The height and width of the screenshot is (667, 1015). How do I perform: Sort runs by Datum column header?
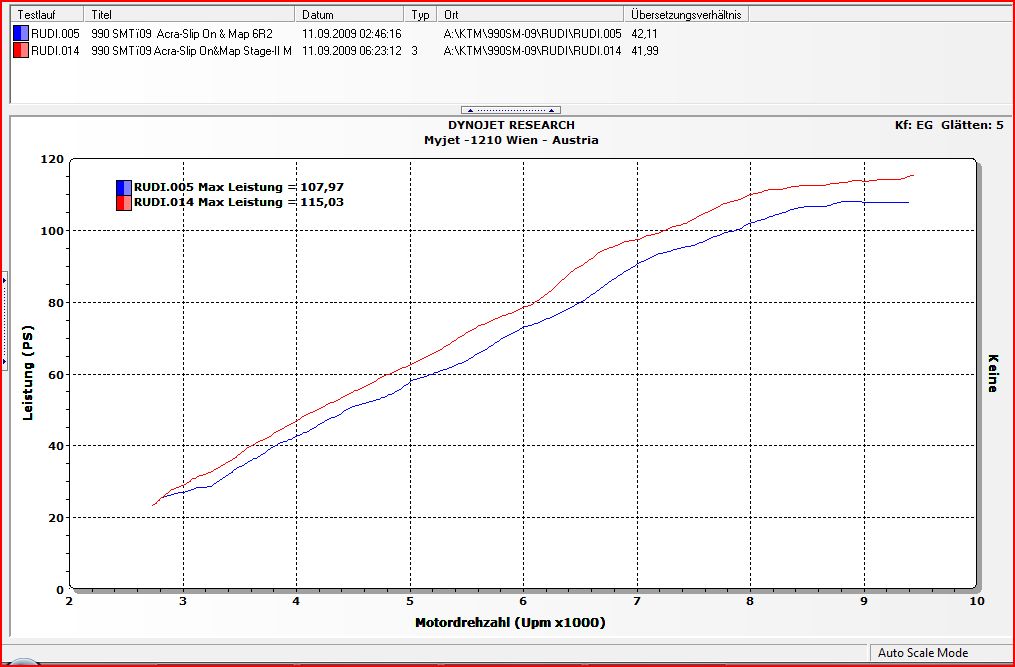point(350,15)
